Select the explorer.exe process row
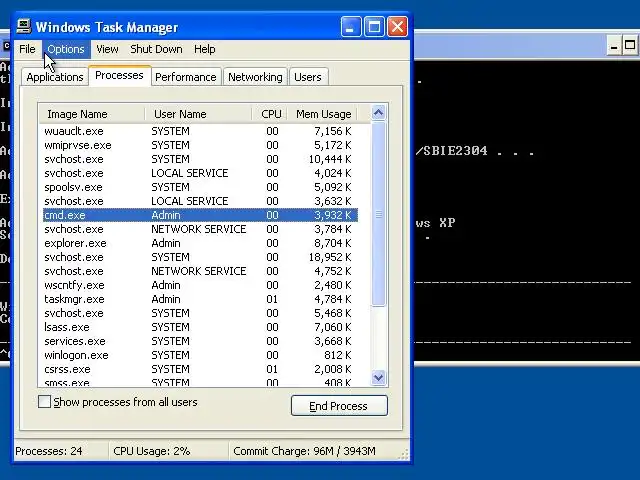 (x=200, y=243)
